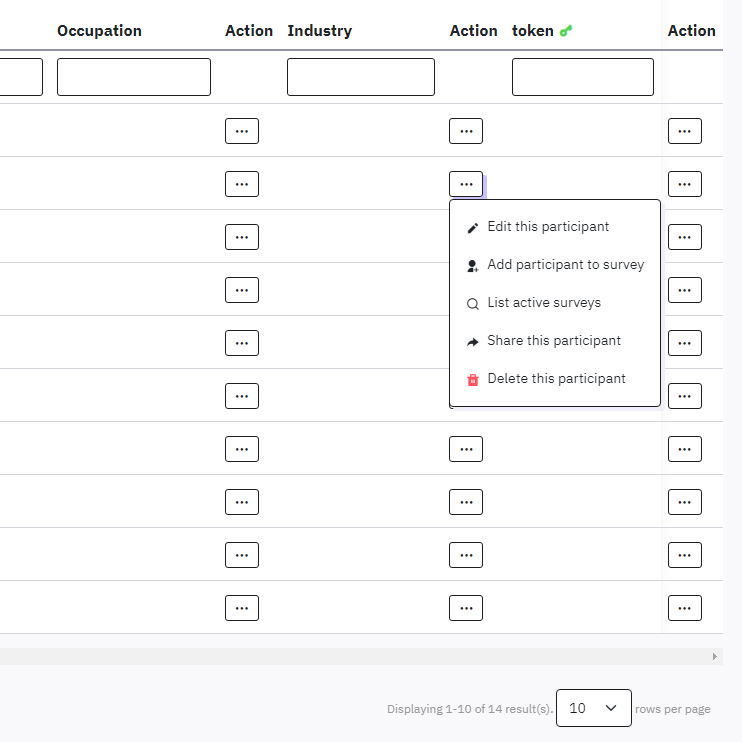742x742 pixels.
Task: Click the token filter text box
Action: click(582, 77)
